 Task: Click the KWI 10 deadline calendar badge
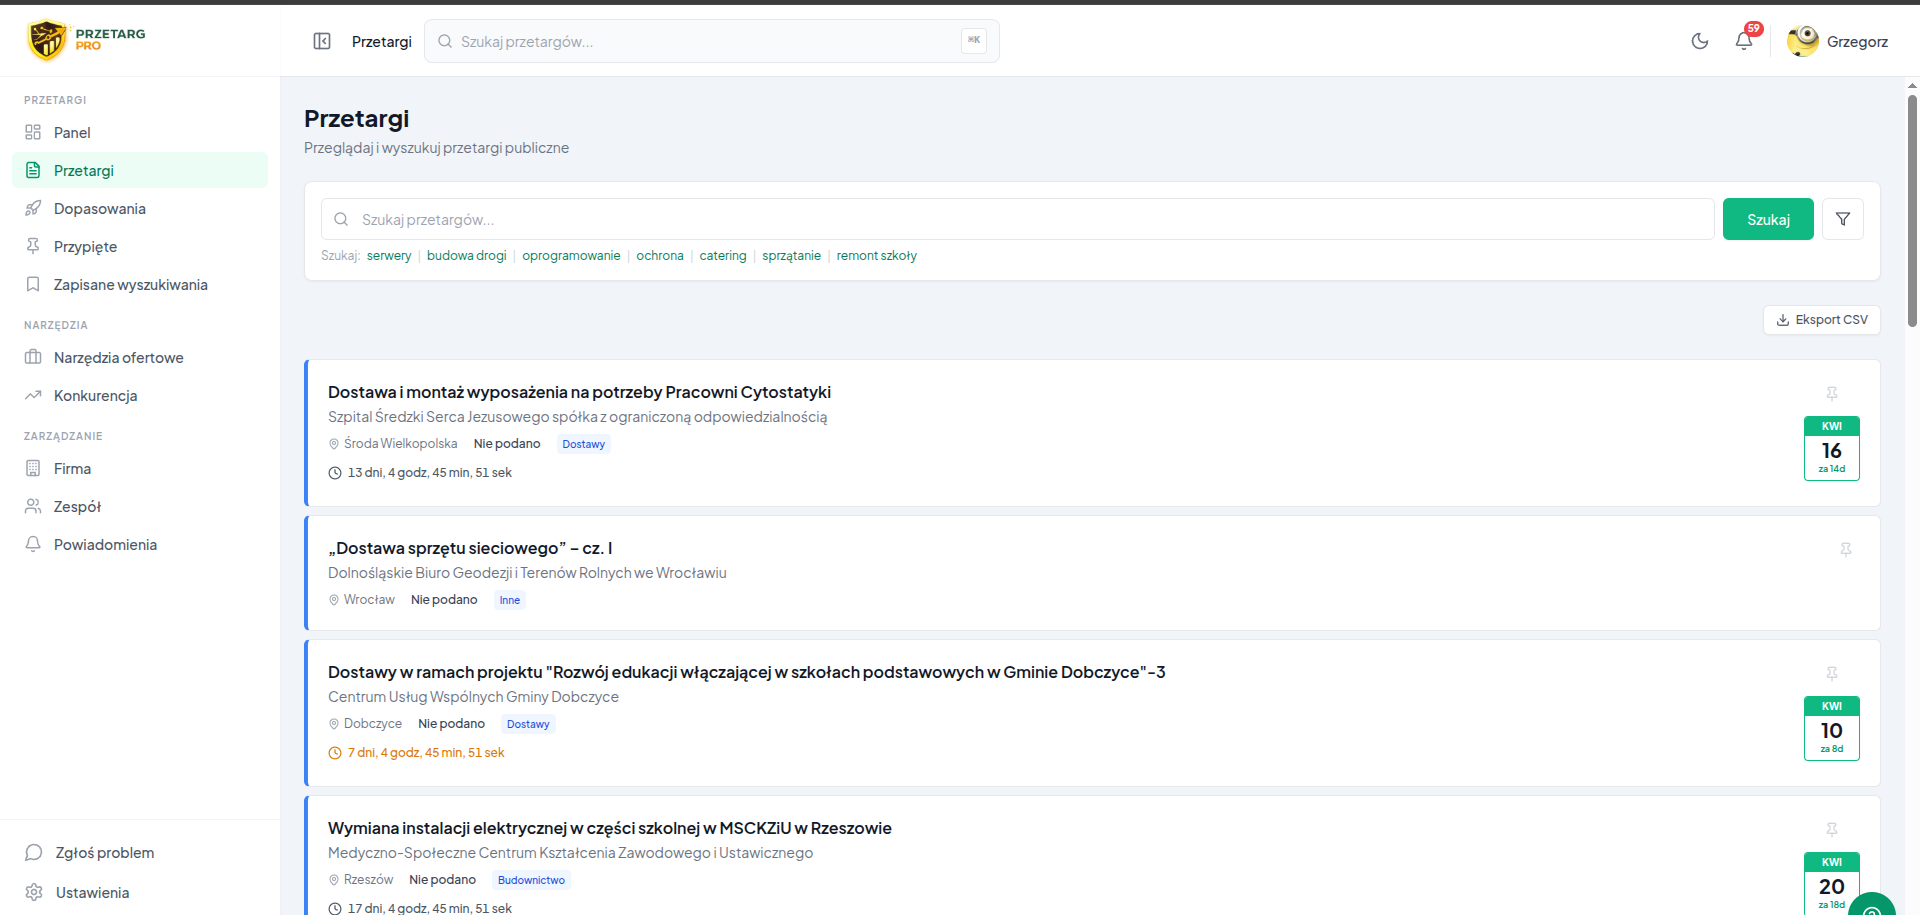pos(1832,728)
